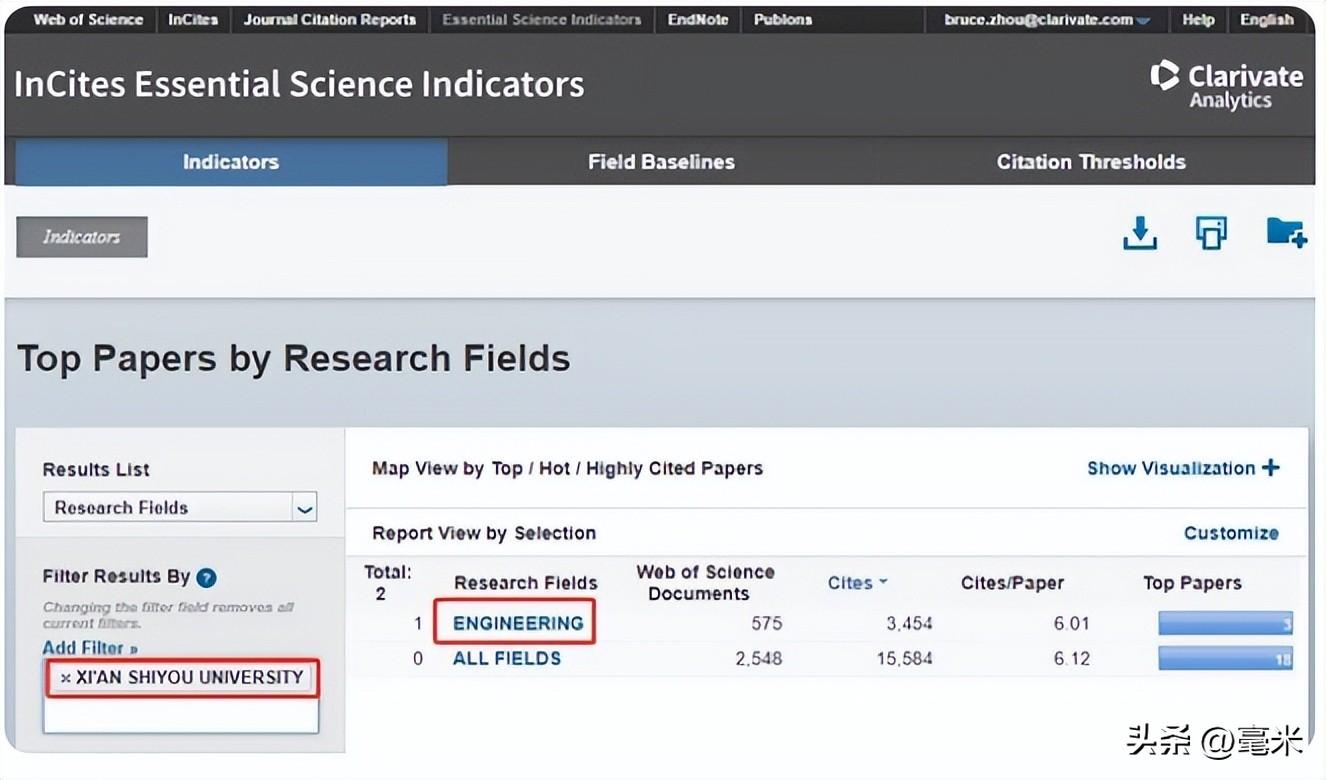Click the Web of Science Documents column header
This screenshot has height=780, width=1326.
coord(705,582)
